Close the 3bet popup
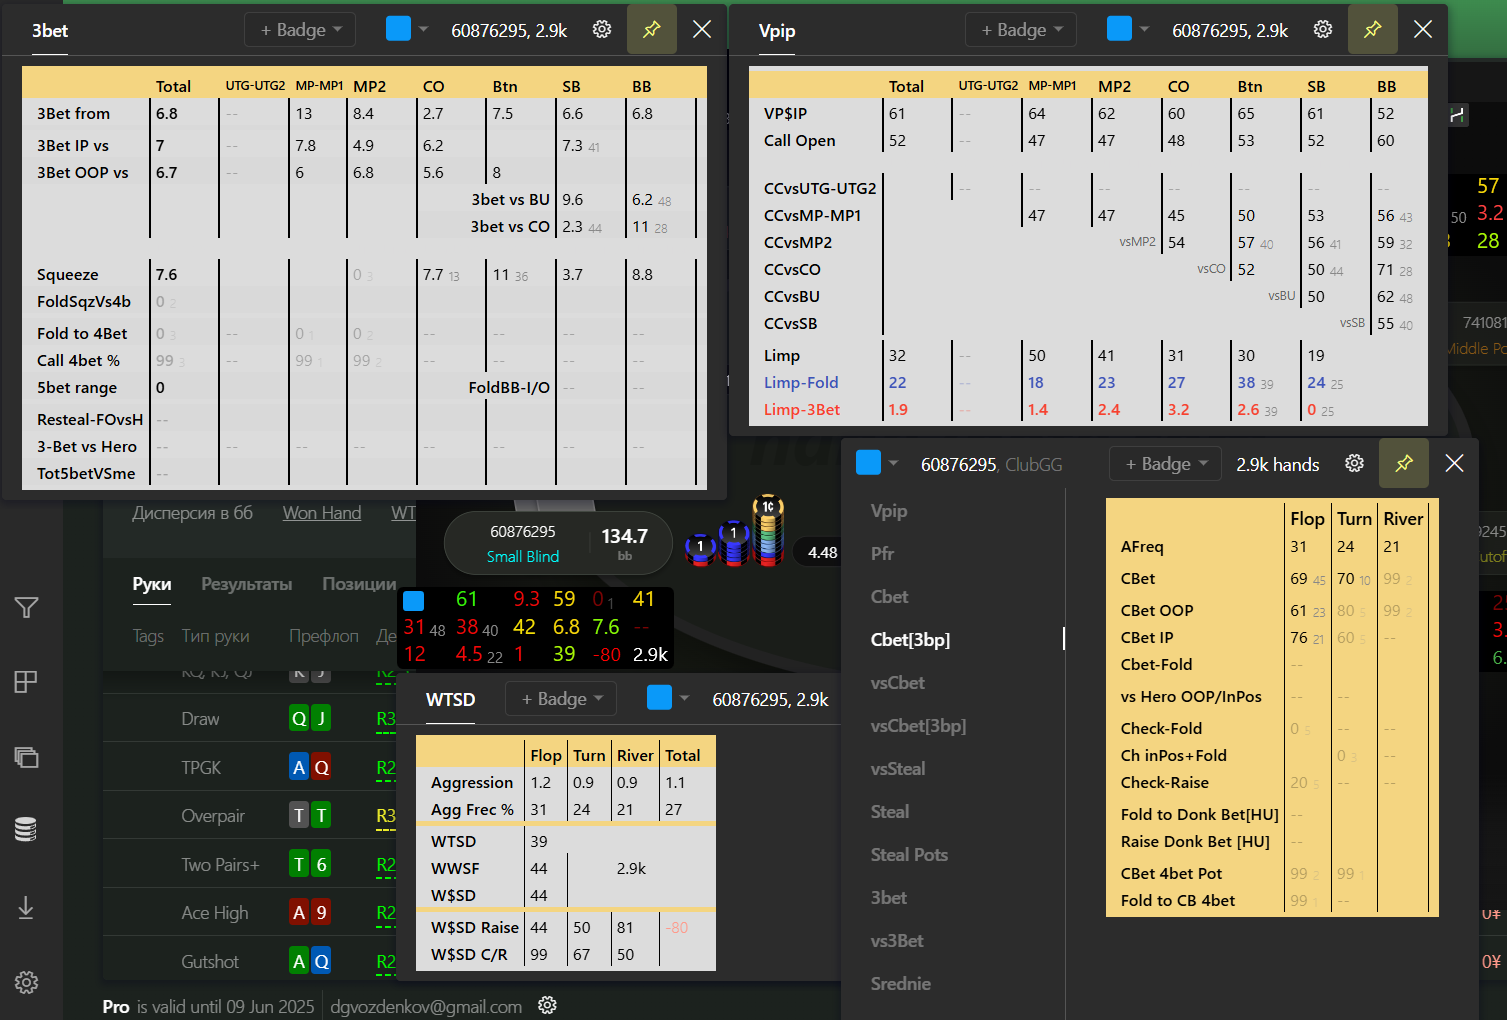 [702, 30]
